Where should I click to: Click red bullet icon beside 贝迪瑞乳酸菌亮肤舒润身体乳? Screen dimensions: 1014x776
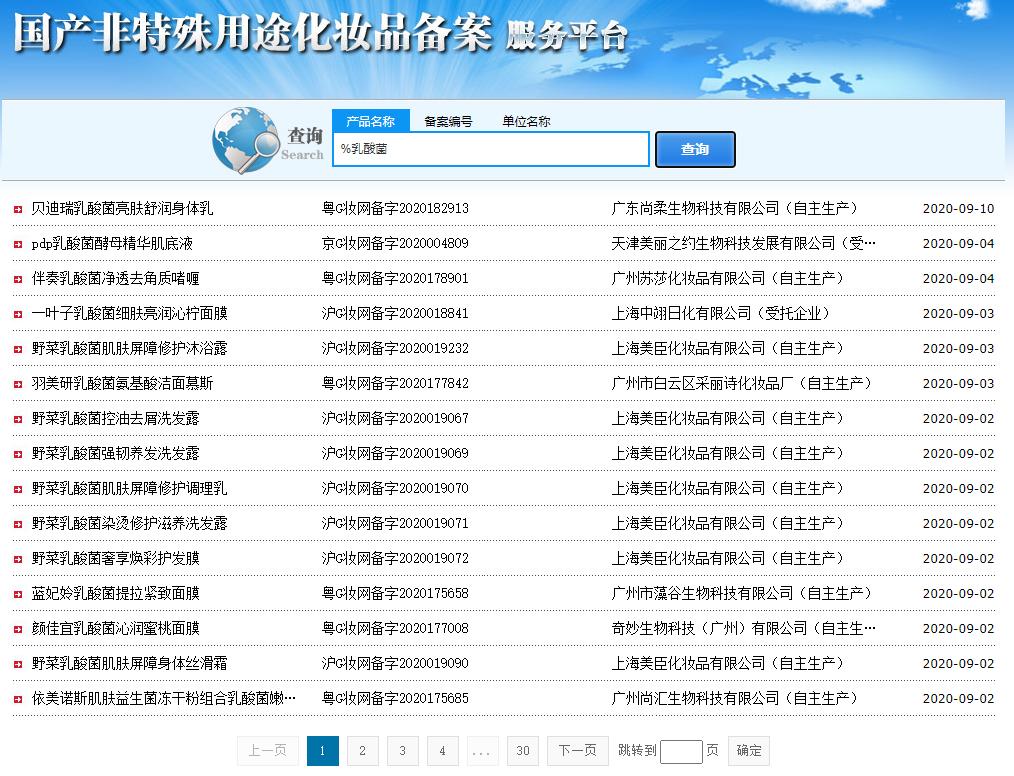point(18,209)
